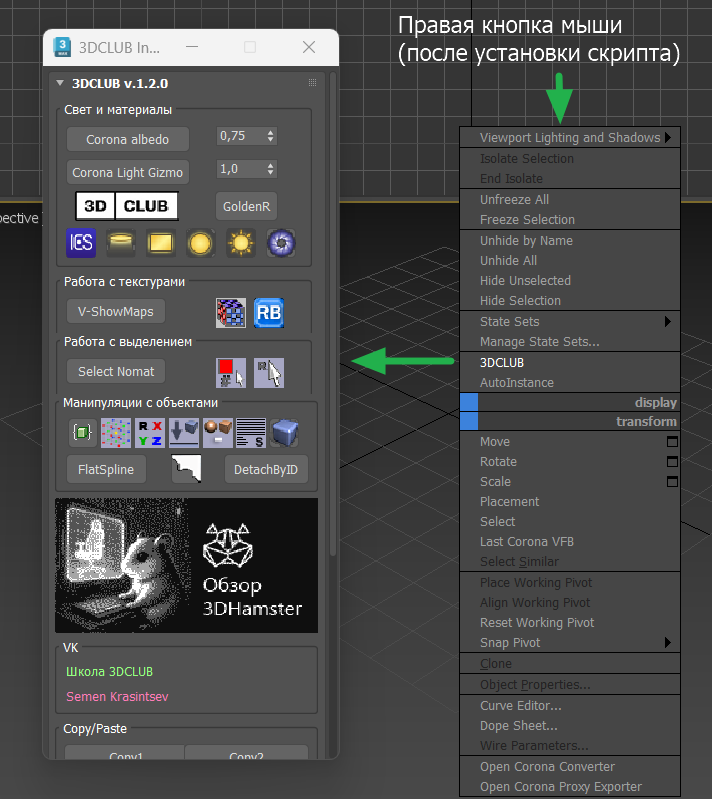Open Rotate transform settings box
Image resolution: width=712 pixels, height=799 pixels.
click(x=672, y=462)
